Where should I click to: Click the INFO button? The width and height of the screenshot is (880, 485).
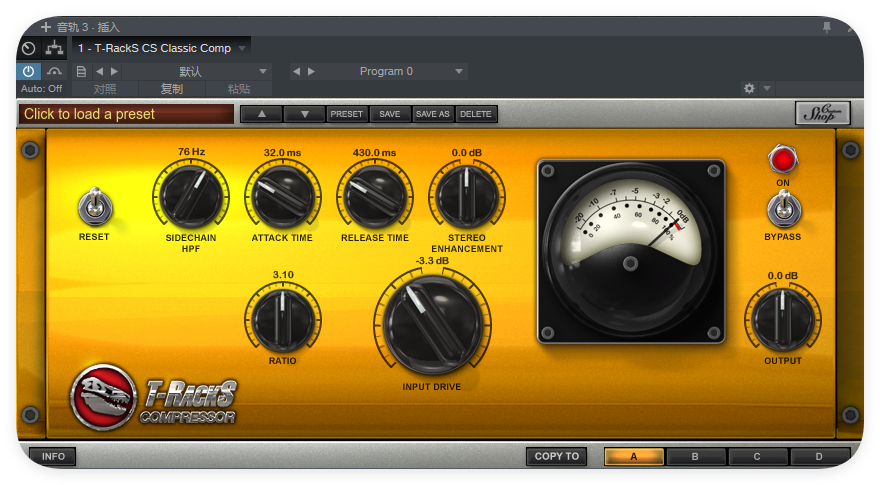tap(53, 456)
